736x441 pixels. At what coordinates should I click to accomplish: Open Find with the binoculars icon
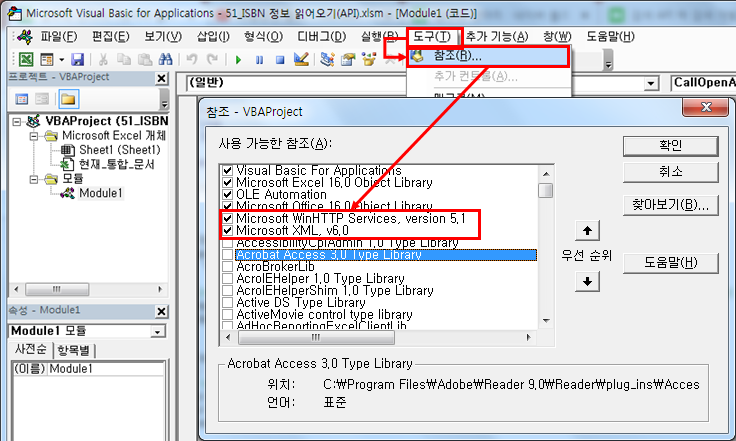(165, 60)
